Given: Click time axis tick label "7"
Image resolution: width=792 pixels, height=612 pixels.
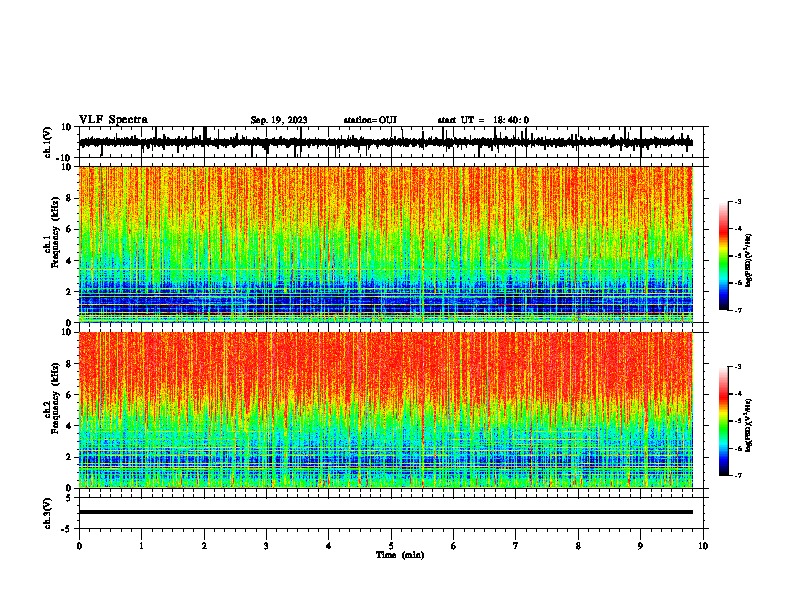Looking at the screenshot, I should point(516,546).
